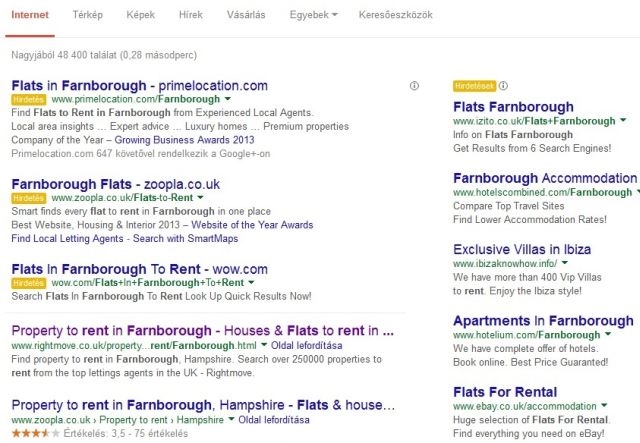Click the yellow Hirdetések badge above the sidebar ads
This screenshot has height=443, width=640.
[x=474, y=86]
